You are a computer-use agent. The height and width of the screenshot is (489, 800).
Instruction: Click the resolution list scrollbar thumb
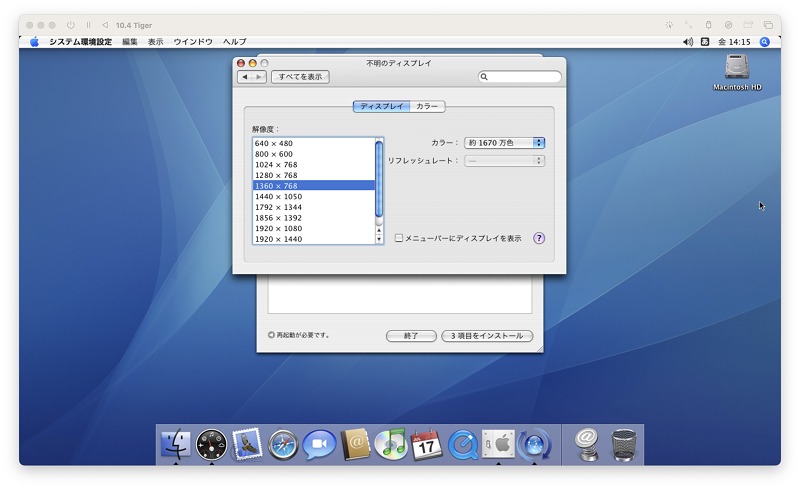coord(379,180)
